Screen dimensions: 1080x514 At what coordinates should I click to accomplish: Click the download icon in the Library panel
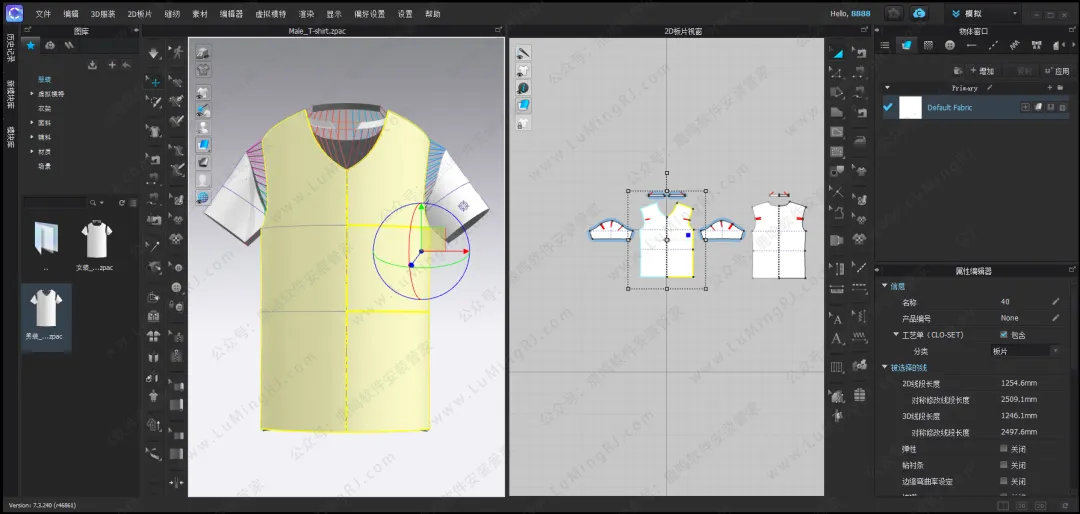coord(92,65)
